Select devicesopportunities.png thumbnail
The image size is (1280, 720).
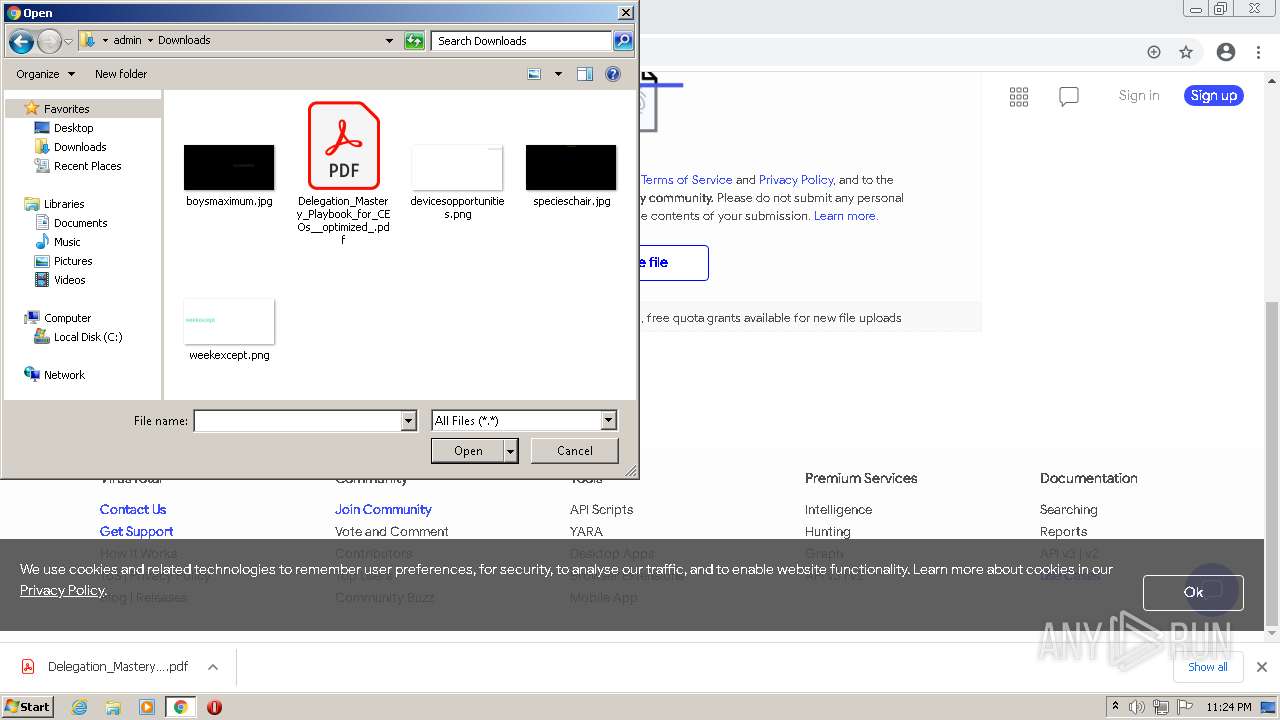(457, 167)
